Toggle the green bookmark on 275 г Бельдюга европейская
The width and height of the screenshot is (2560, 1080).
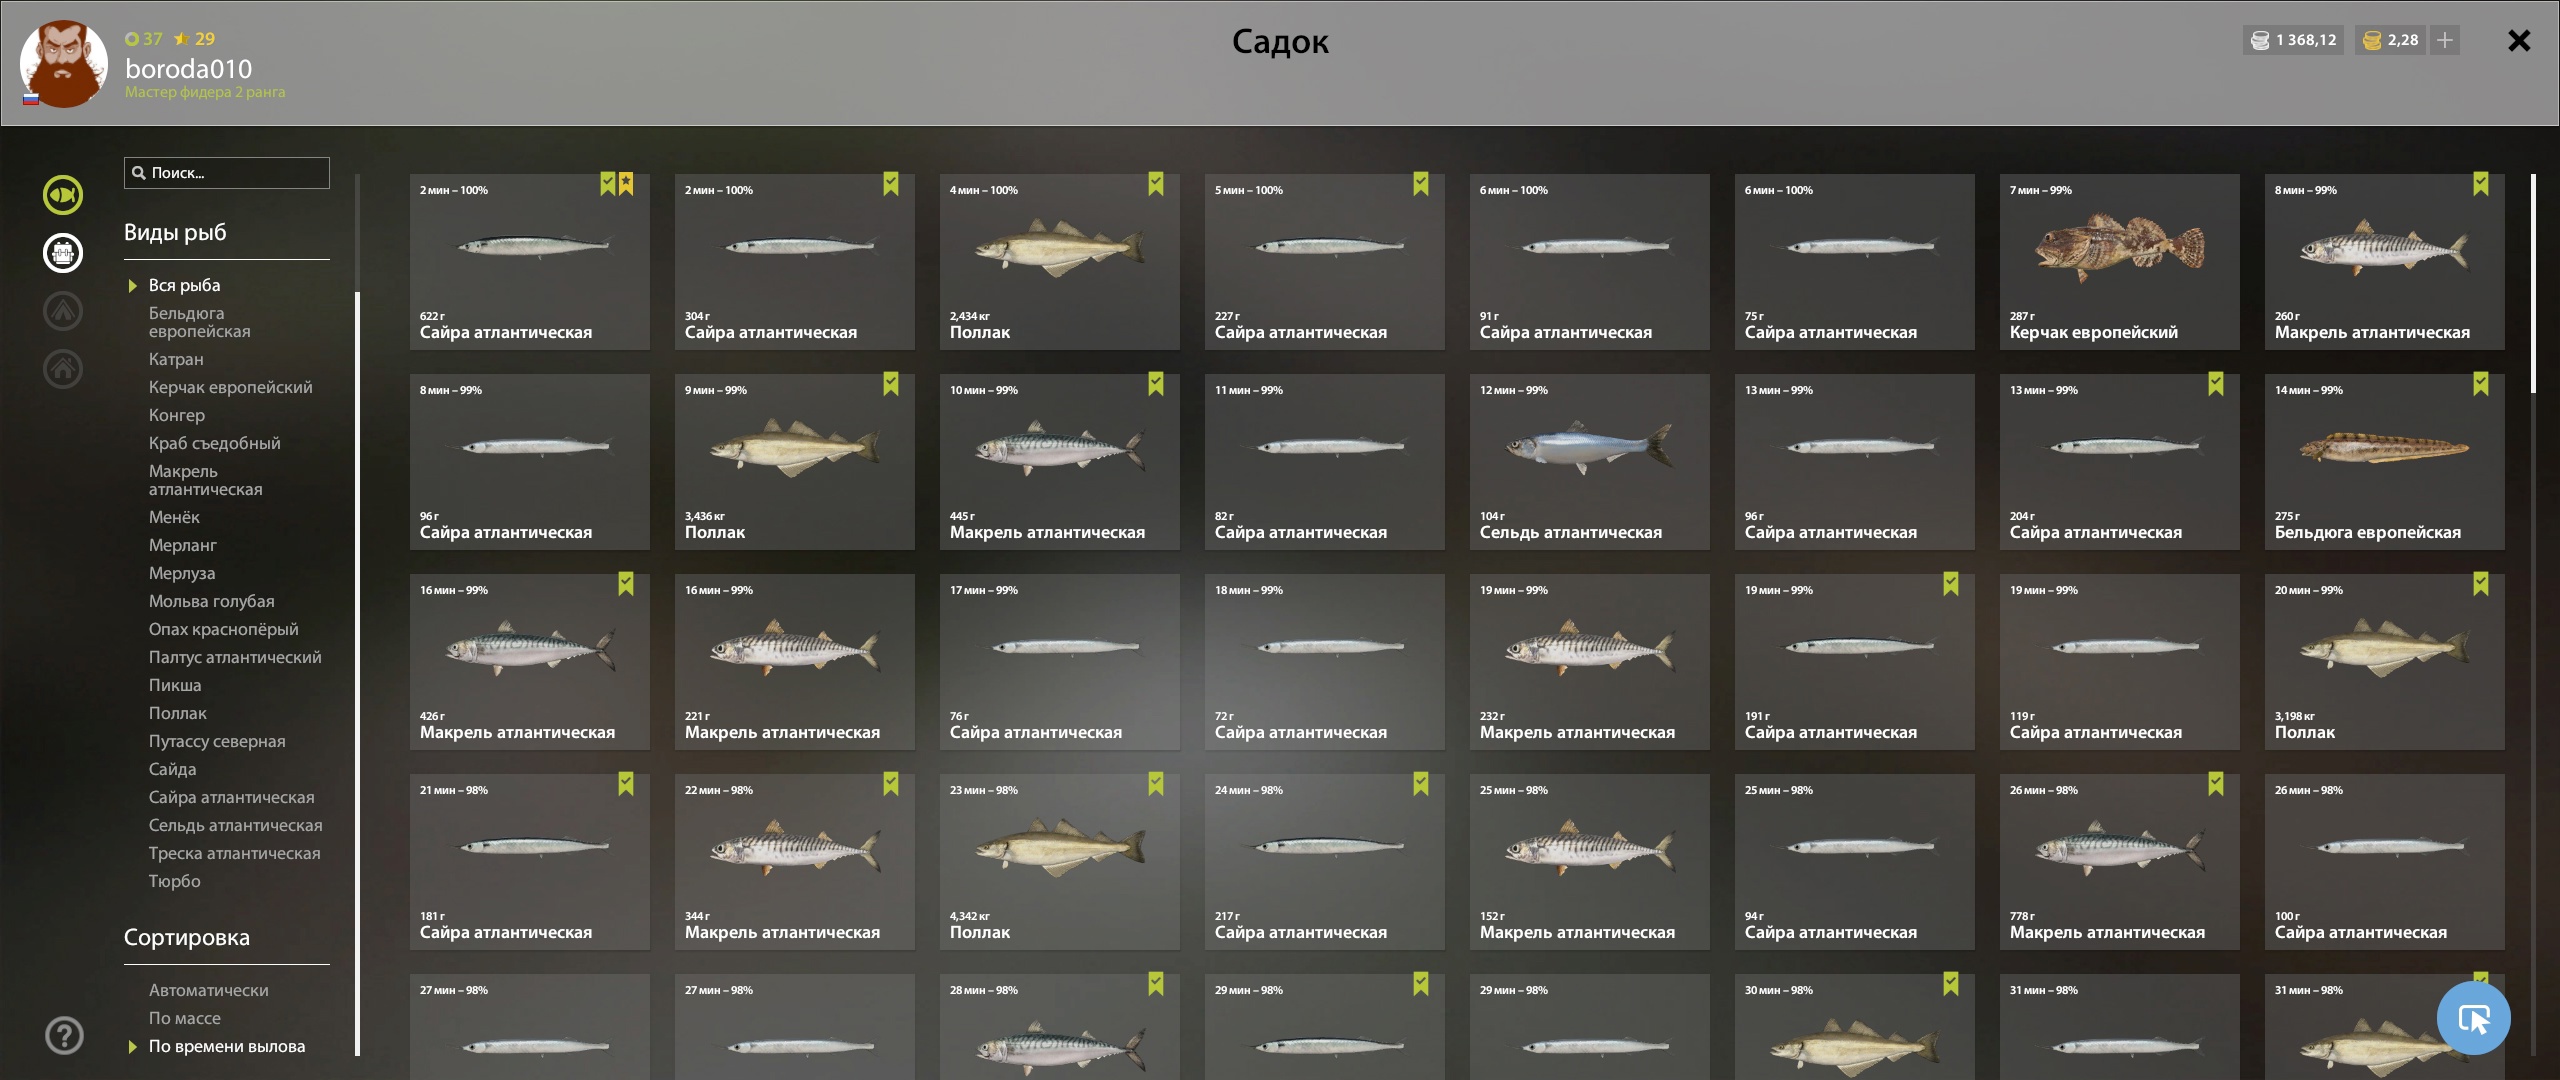pyautogui.click(x=2481, y=383)
